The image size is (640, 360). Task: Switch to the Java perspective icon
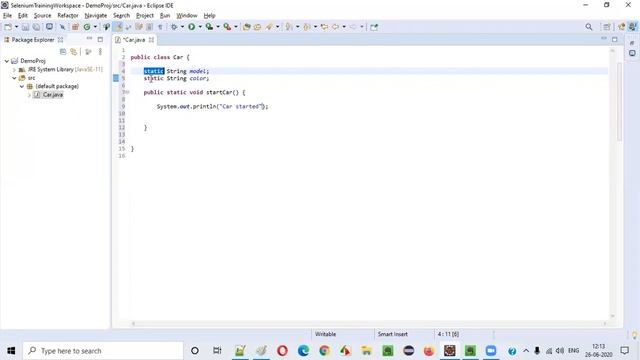coord(632,27)
